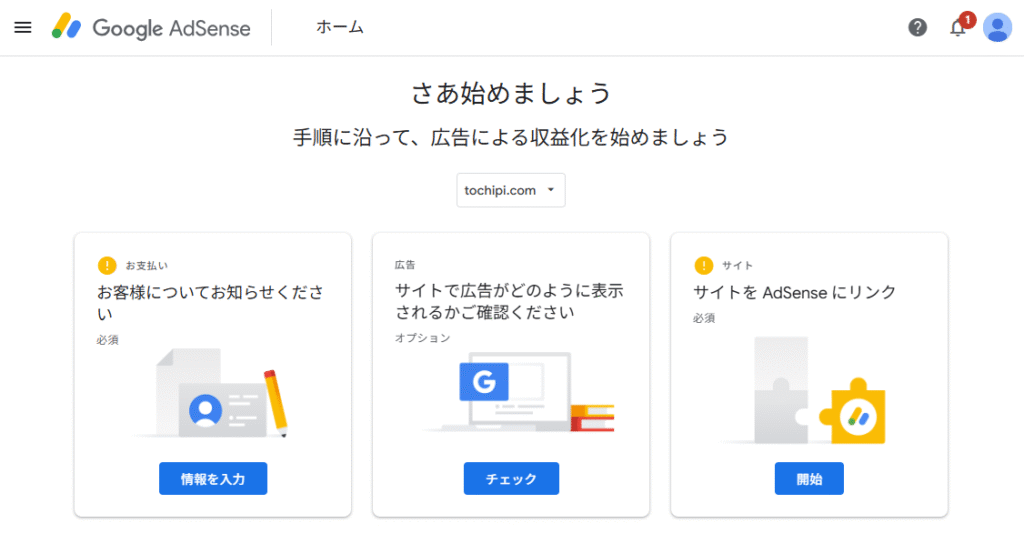
Task: Open the hamburger main menu
Action: pyautogui.click(x=23, y=27)
